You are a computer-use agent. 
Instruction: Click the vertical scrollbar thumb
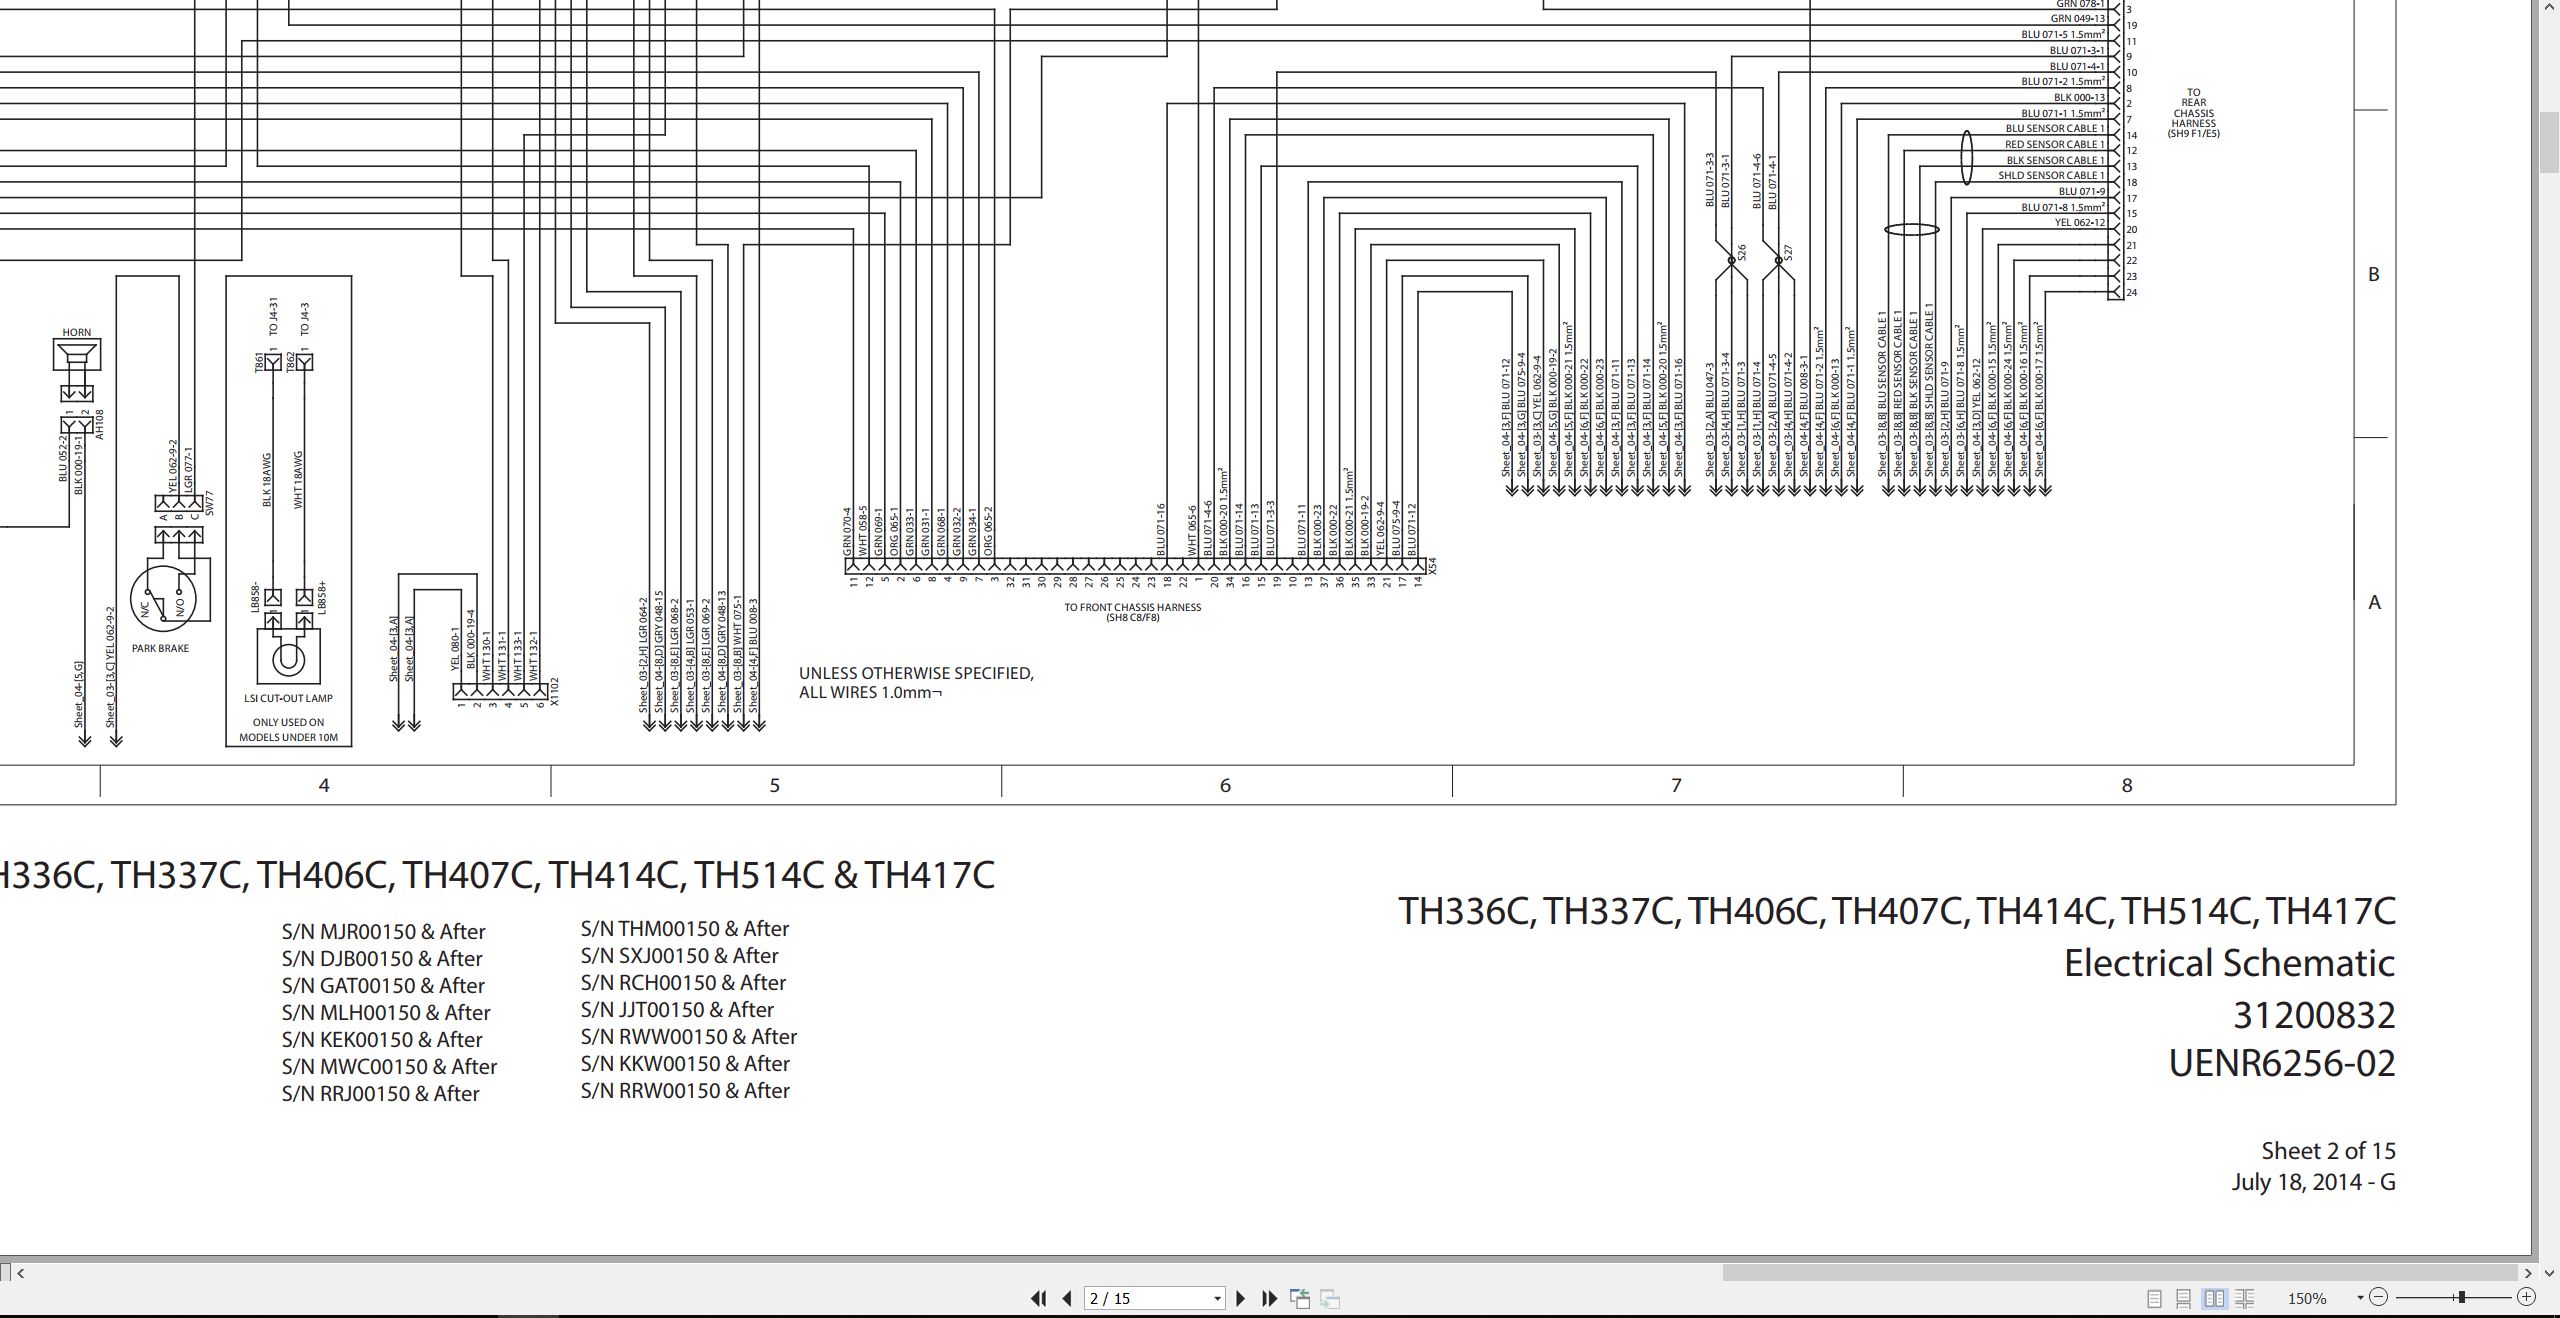(2548, 142)
